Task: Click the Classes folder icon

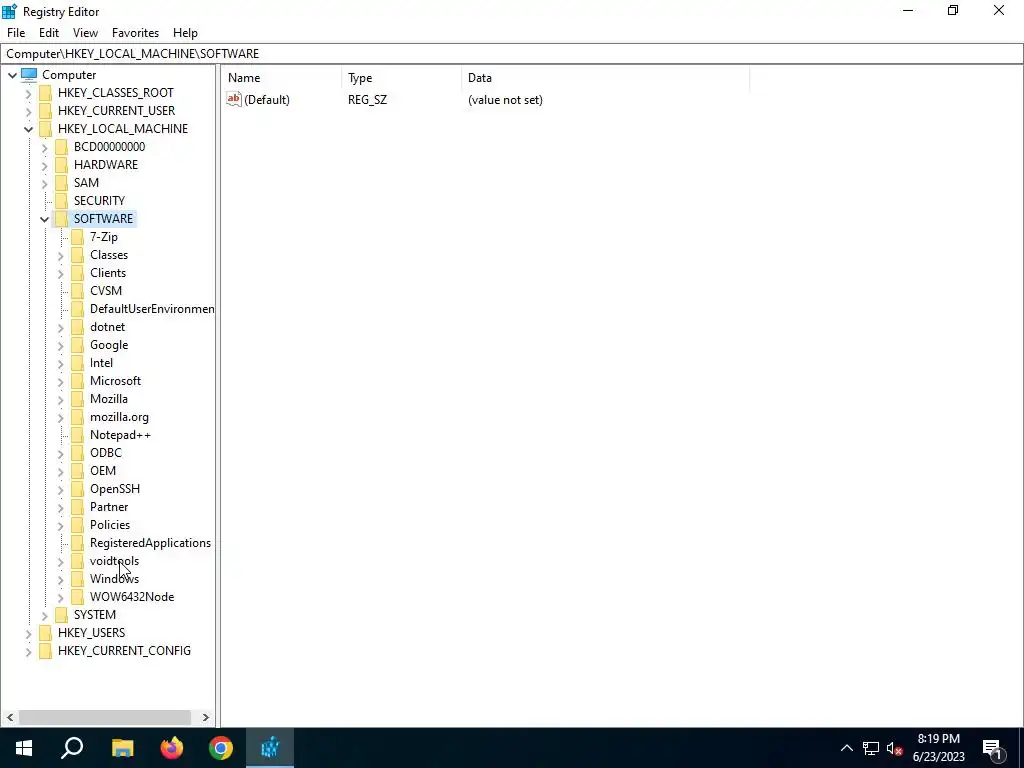Action: [78, 255]
